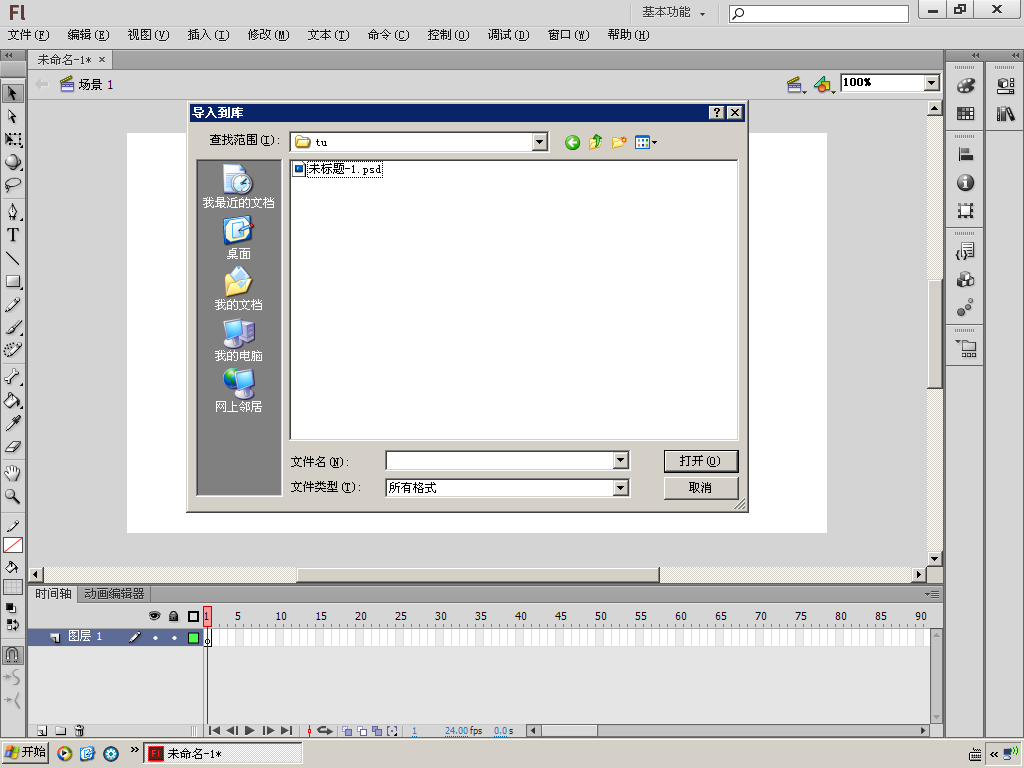This screenshot has width=1024, height=768.
Task: Toggle onion skin button in timeline
Action: click(347, 731)
